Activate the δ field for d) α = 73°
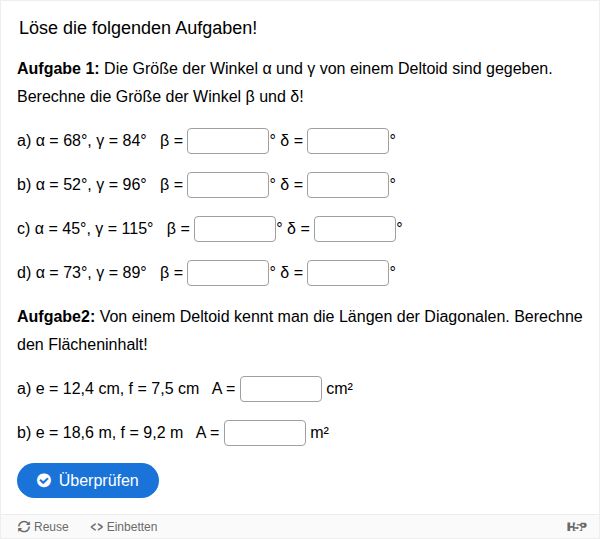Image resolution: width=600 pixels, height=539 pixels. (348, 273)
